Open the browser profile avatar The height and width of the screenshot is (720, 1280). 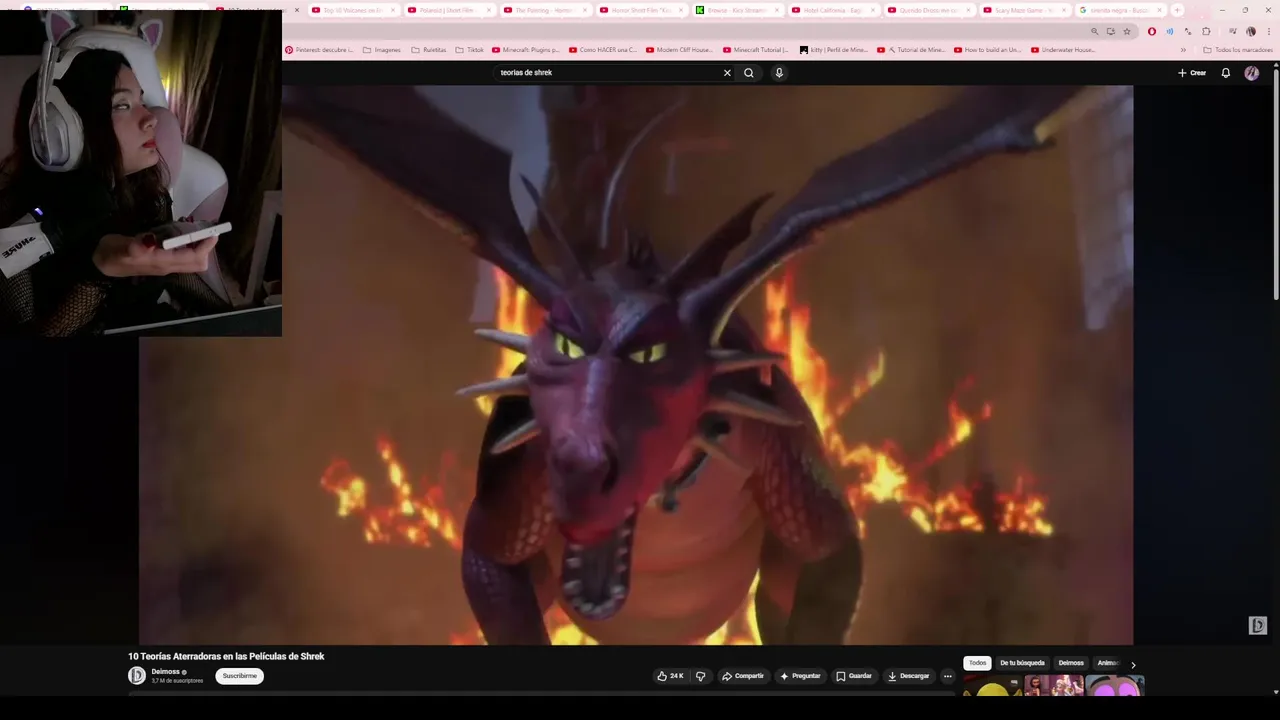point(1250,31)
